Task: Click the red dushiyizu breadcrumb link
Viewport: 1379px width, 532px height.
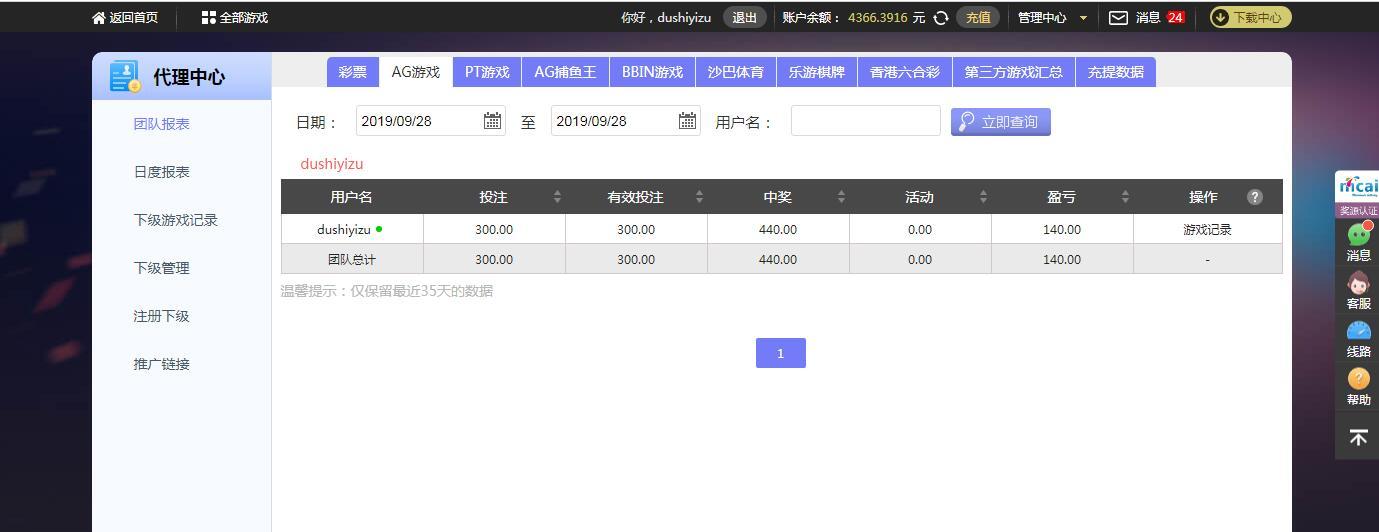Action: tap(332, 164)
